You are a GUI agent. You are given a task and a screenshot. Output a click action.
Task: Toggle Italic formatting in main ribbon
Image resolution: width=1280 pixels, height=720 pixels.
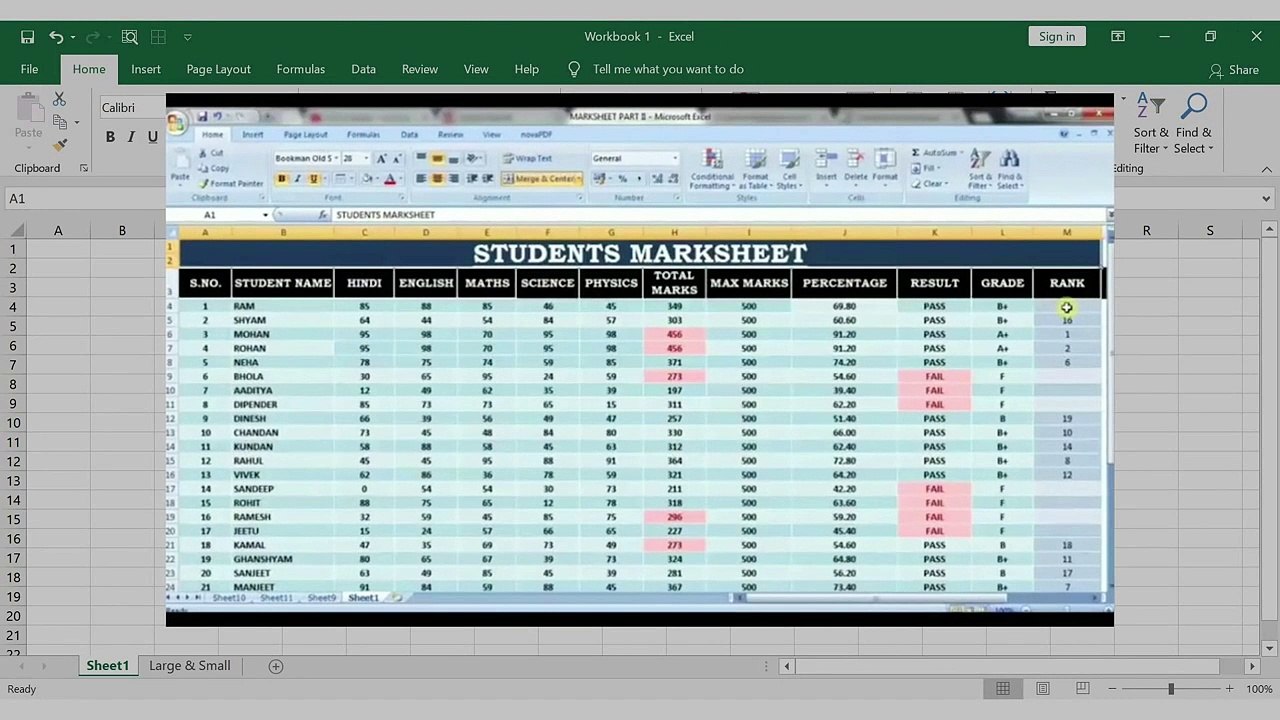point(131,137)
